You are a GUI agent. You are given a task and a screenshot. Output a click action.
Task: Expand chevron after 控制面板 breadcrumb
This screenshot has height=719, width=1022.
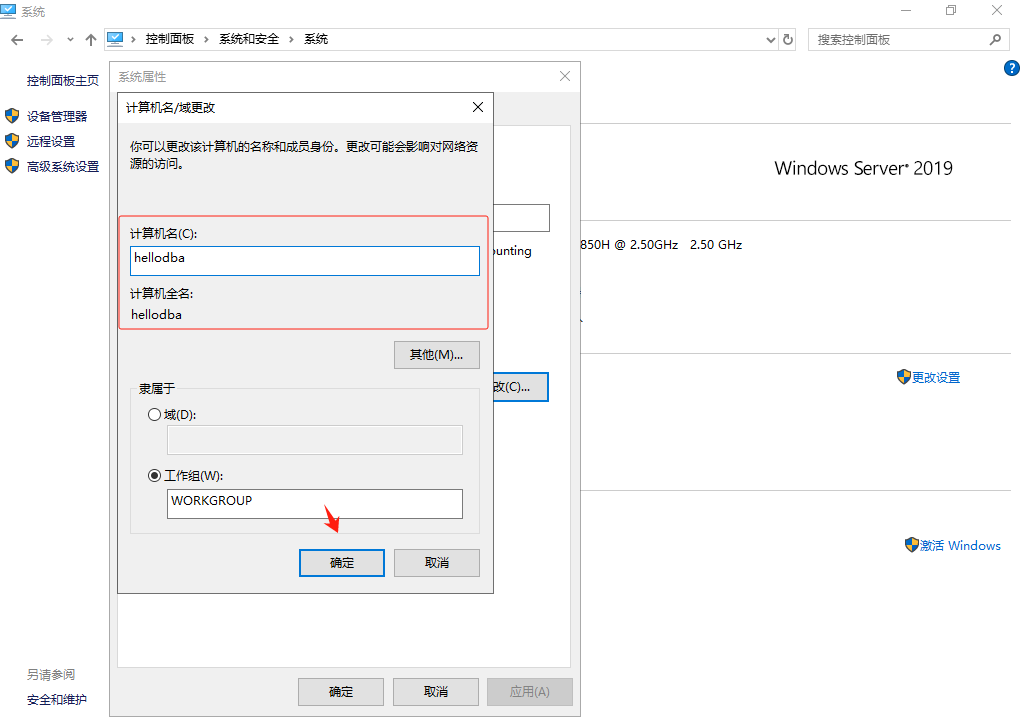coord(207,40)
